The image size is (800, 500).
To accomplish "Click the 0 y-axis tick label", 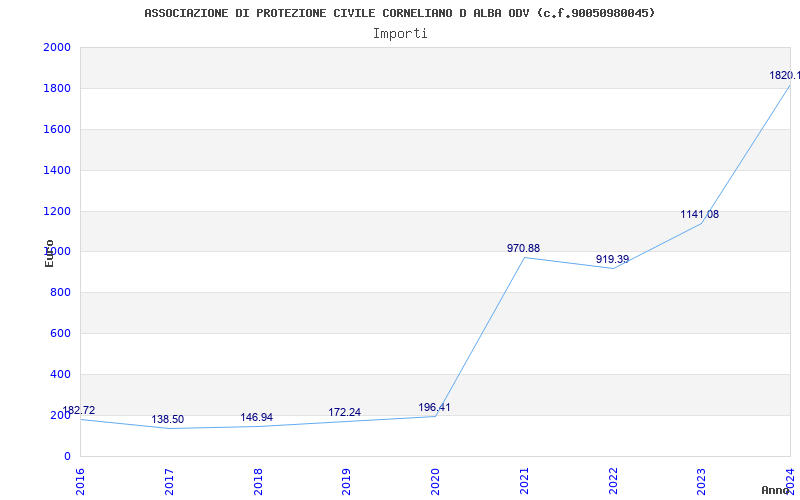I will (x=67, y=456).
